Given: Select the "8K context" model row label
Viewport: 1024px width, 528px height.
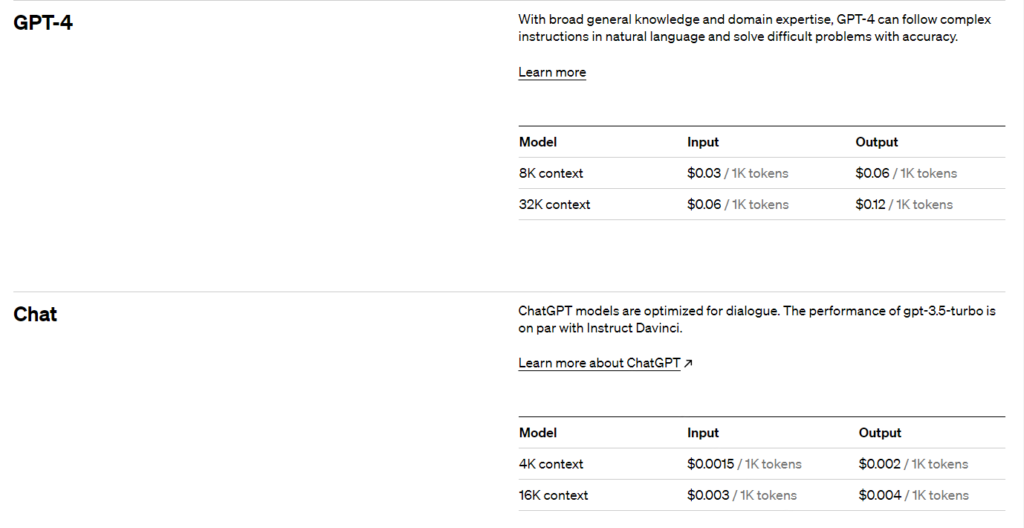Looking at the screenshot, I should [x=551, y=173].
